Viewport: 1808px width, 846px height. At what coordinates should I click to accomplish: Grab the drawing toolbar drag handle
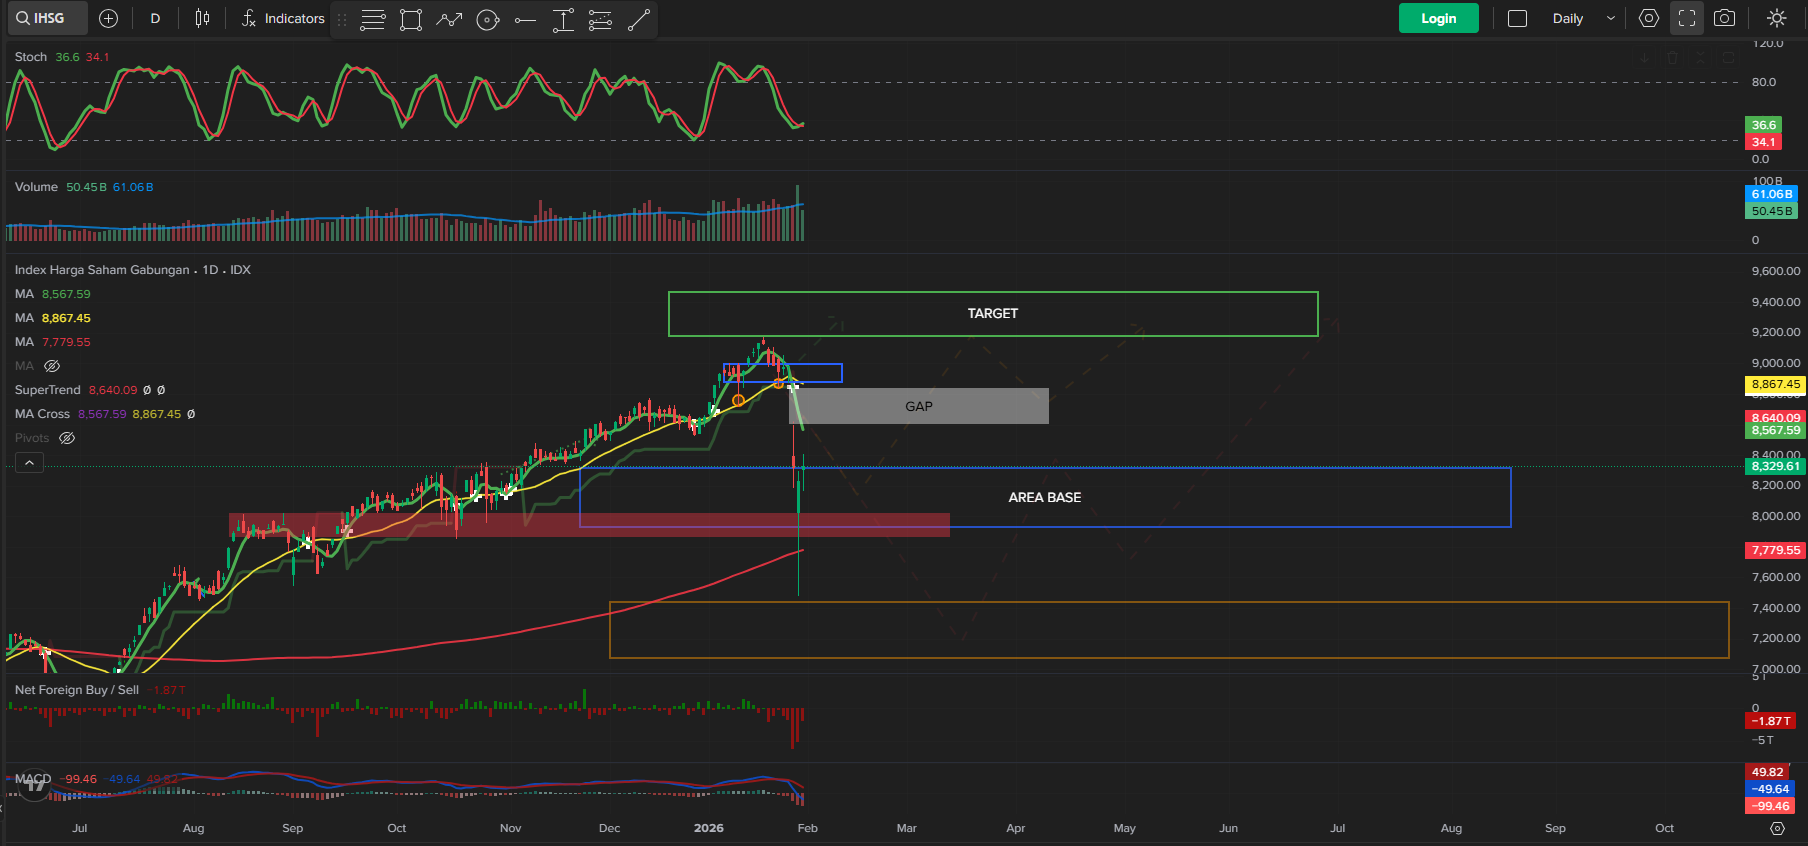pos(342,19)
